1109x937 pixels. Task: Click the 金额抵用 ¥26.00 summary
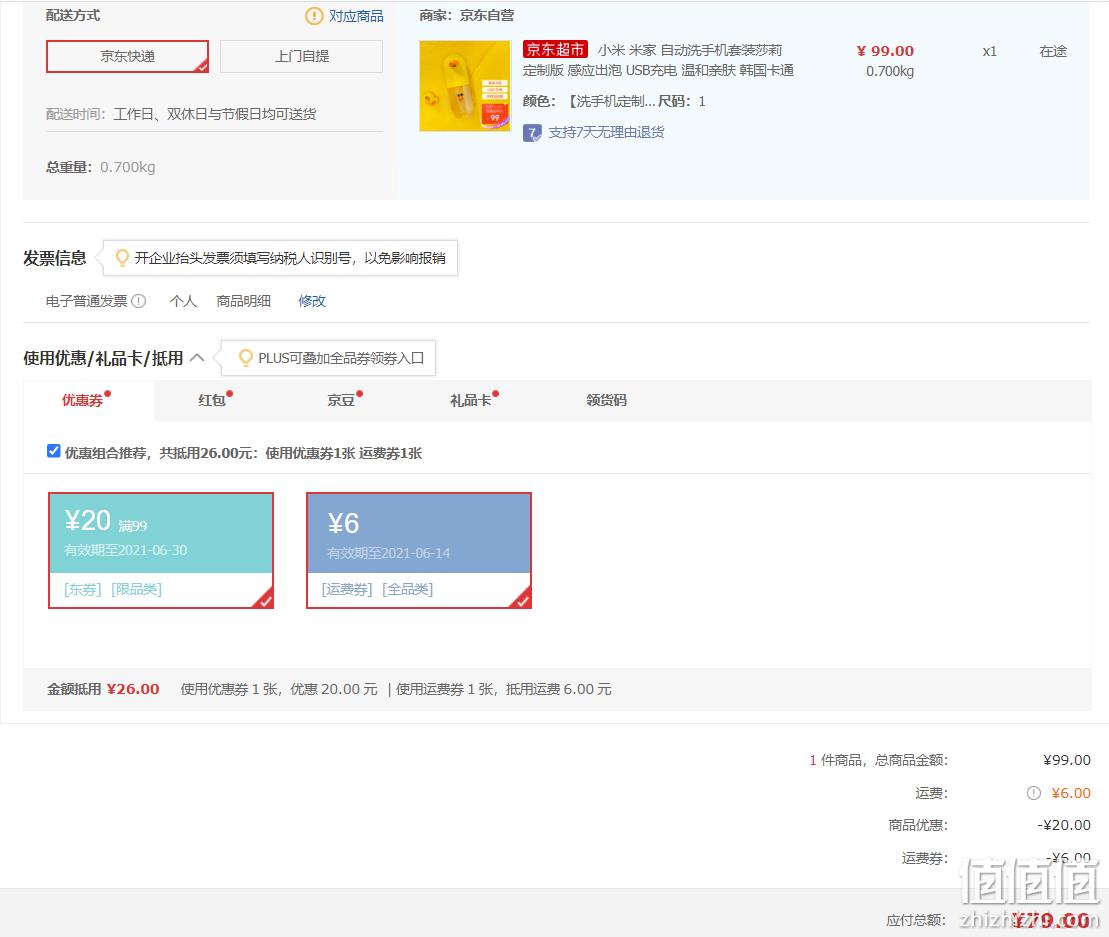[x=103, y=689]
